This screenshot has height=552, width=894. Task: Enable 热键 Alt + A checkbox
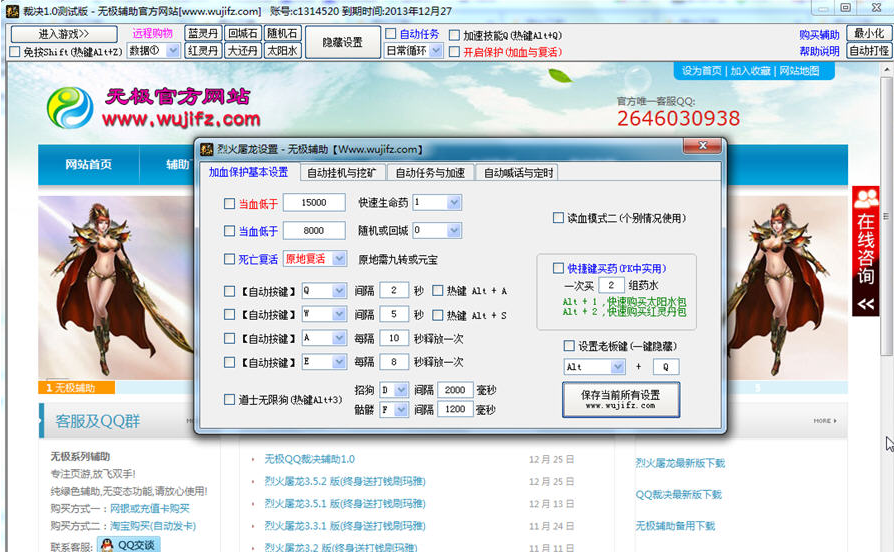[437, 291]
